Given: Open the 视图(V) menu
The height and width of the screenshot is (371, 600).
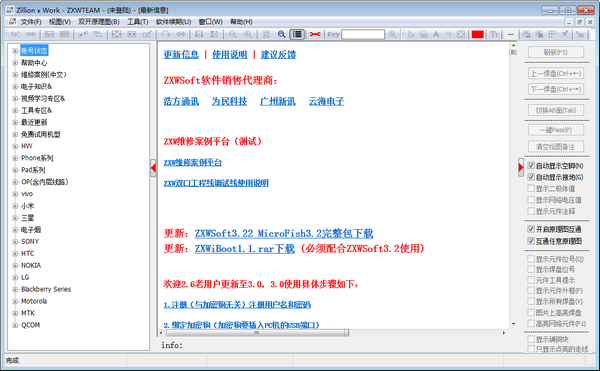Looking at the screenshot, I should pos(60,22).
